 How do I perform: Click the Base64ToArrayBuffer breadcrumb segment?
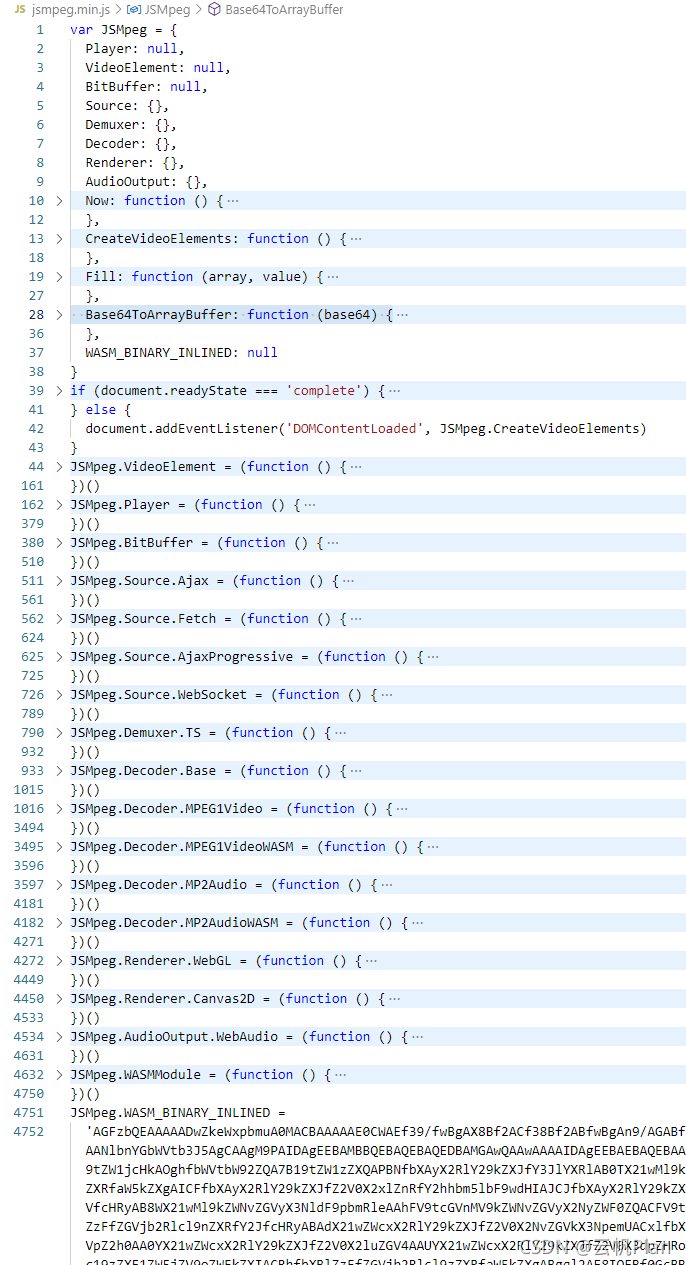284,9
